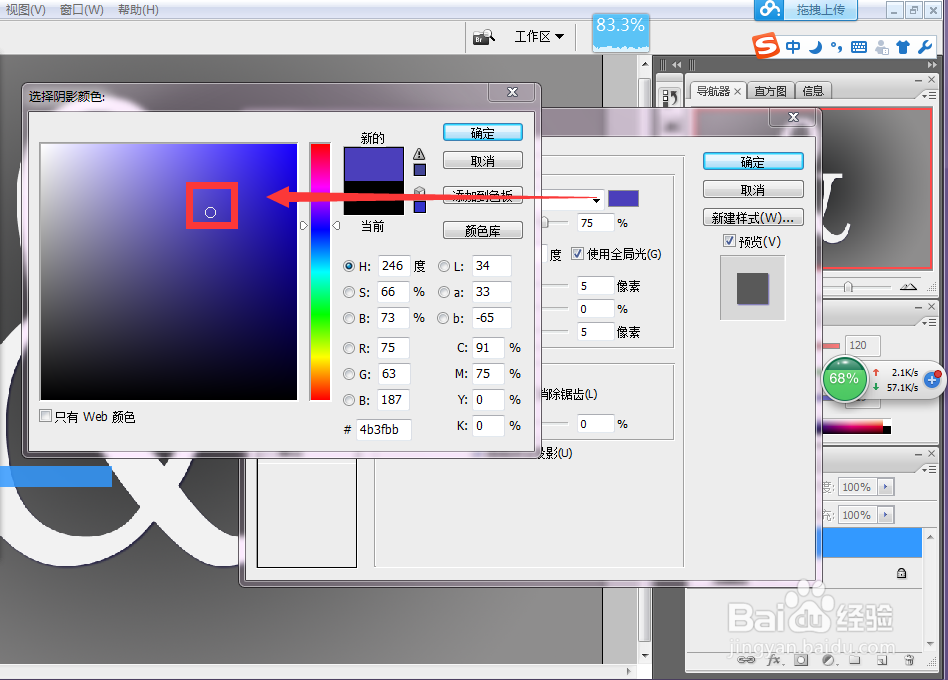Confirm color with color picker 确定 button
948x680 pixels.
[x=482, y=133]
